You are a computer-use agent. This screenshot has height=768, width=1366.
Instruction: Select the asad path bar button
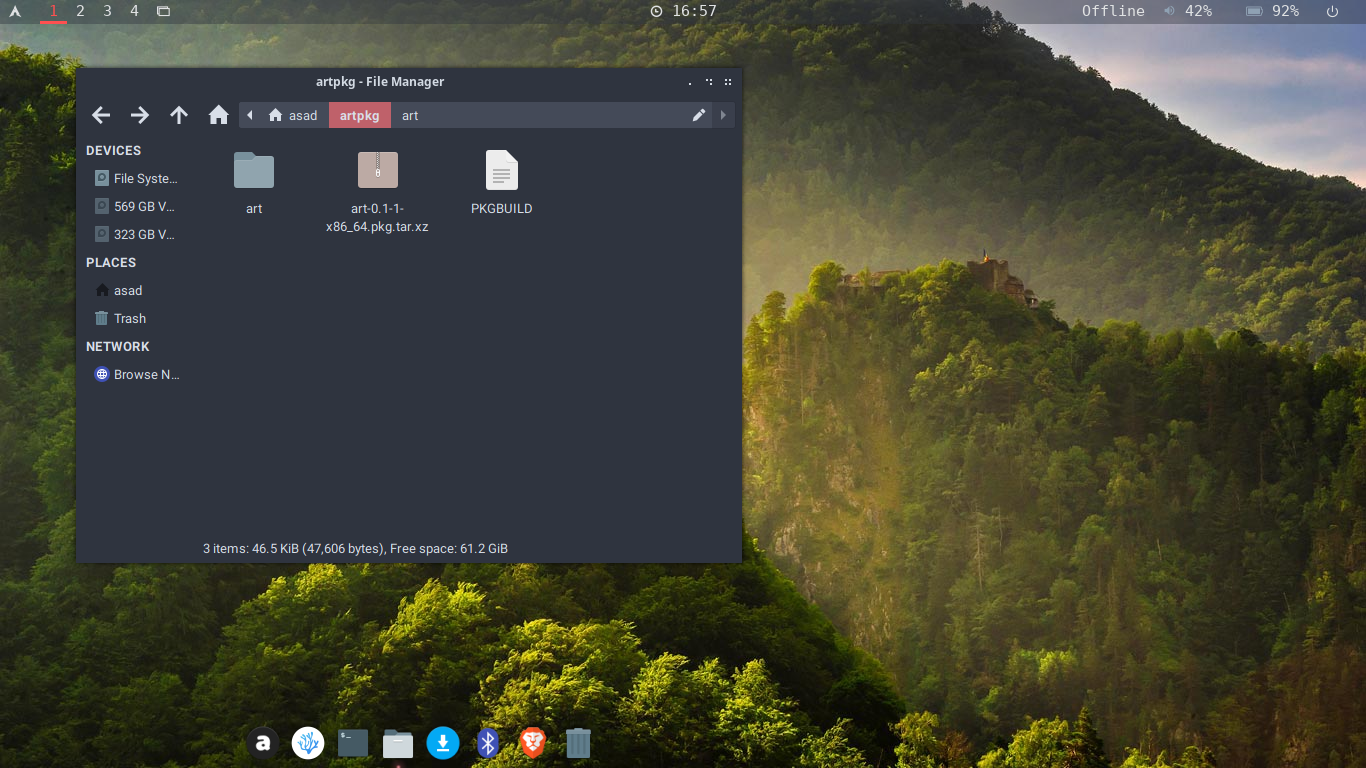293,115
